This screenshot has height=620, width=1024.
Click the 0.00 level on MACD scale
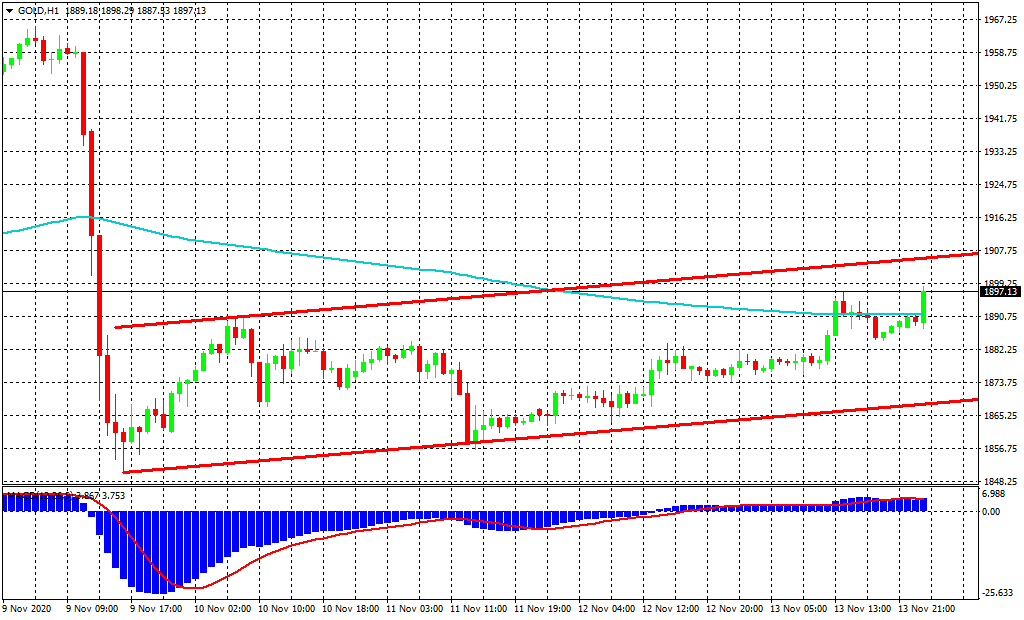pyautogui.click(x=990, y=512)
